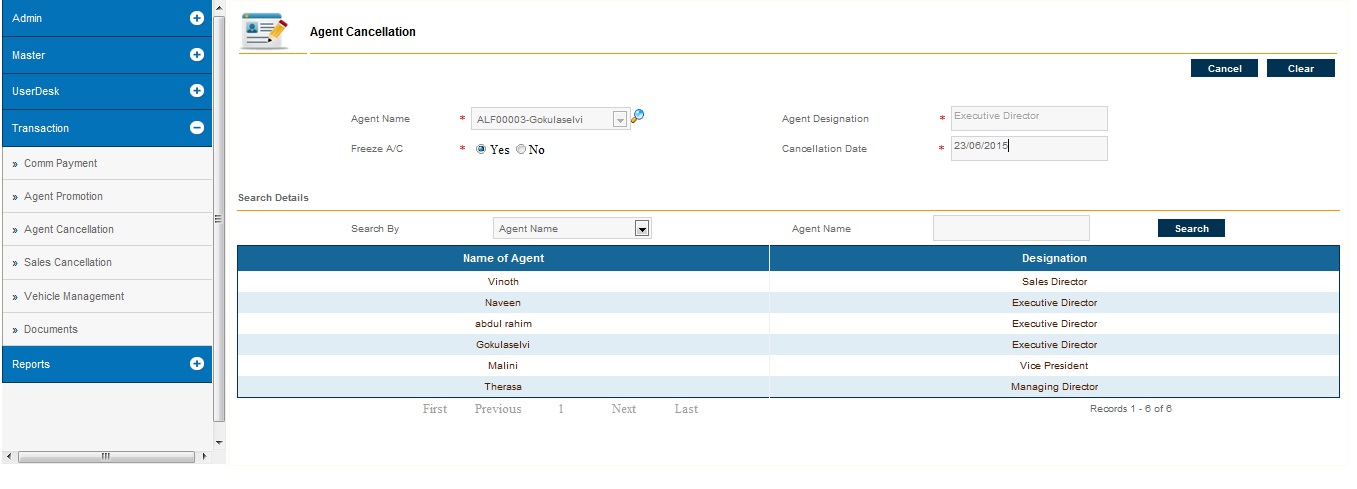Click the Search button
The height and width of the screenshot is (489, 1357).
(1191, 229)
